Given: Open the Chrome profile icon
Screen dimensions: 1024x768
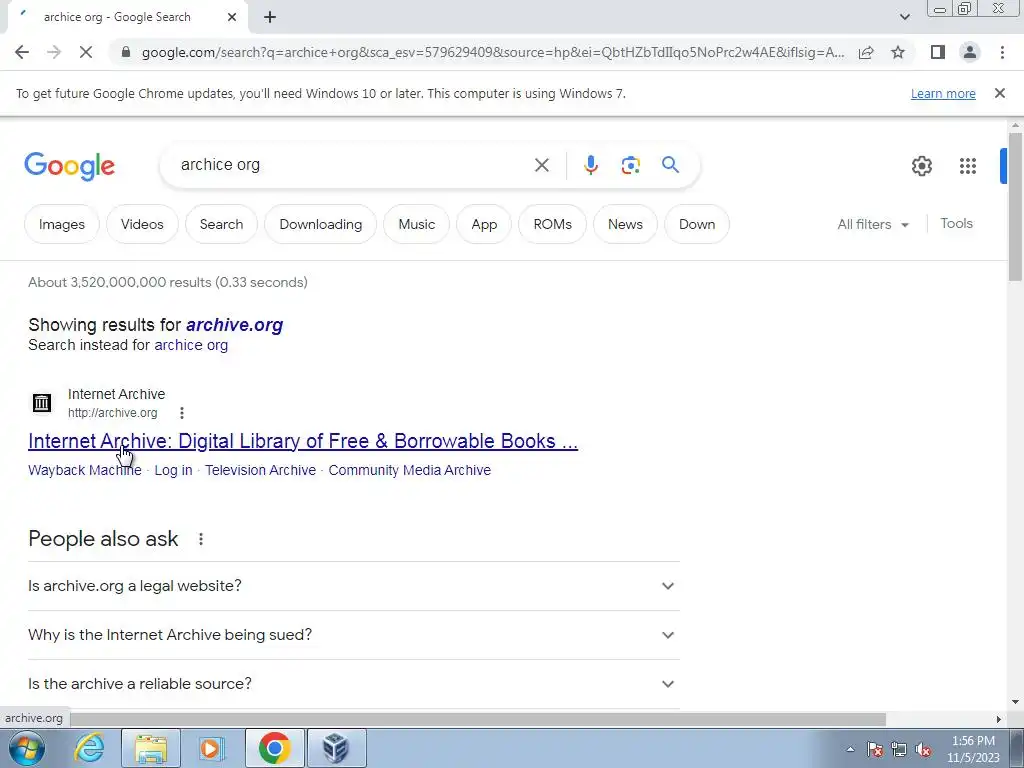Looking at the screenshot, I should coord(970,52).
